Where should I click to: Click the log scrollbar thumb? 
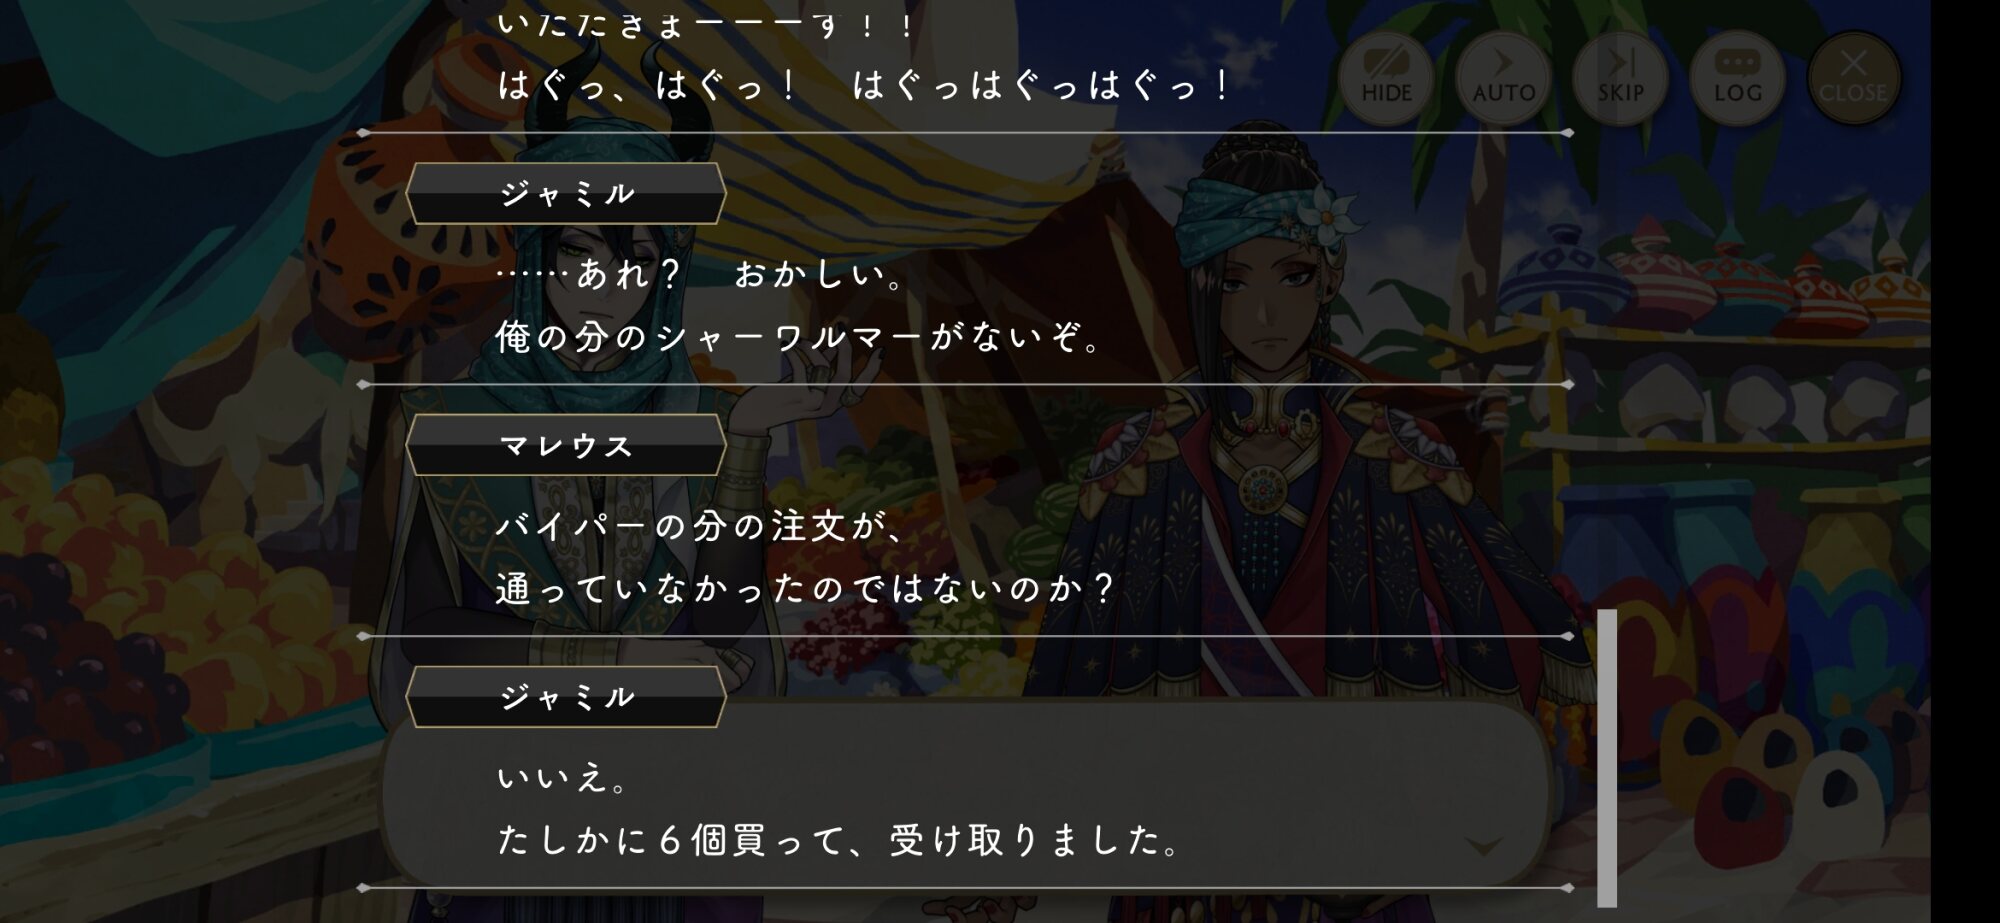[x=1607, y=758]
